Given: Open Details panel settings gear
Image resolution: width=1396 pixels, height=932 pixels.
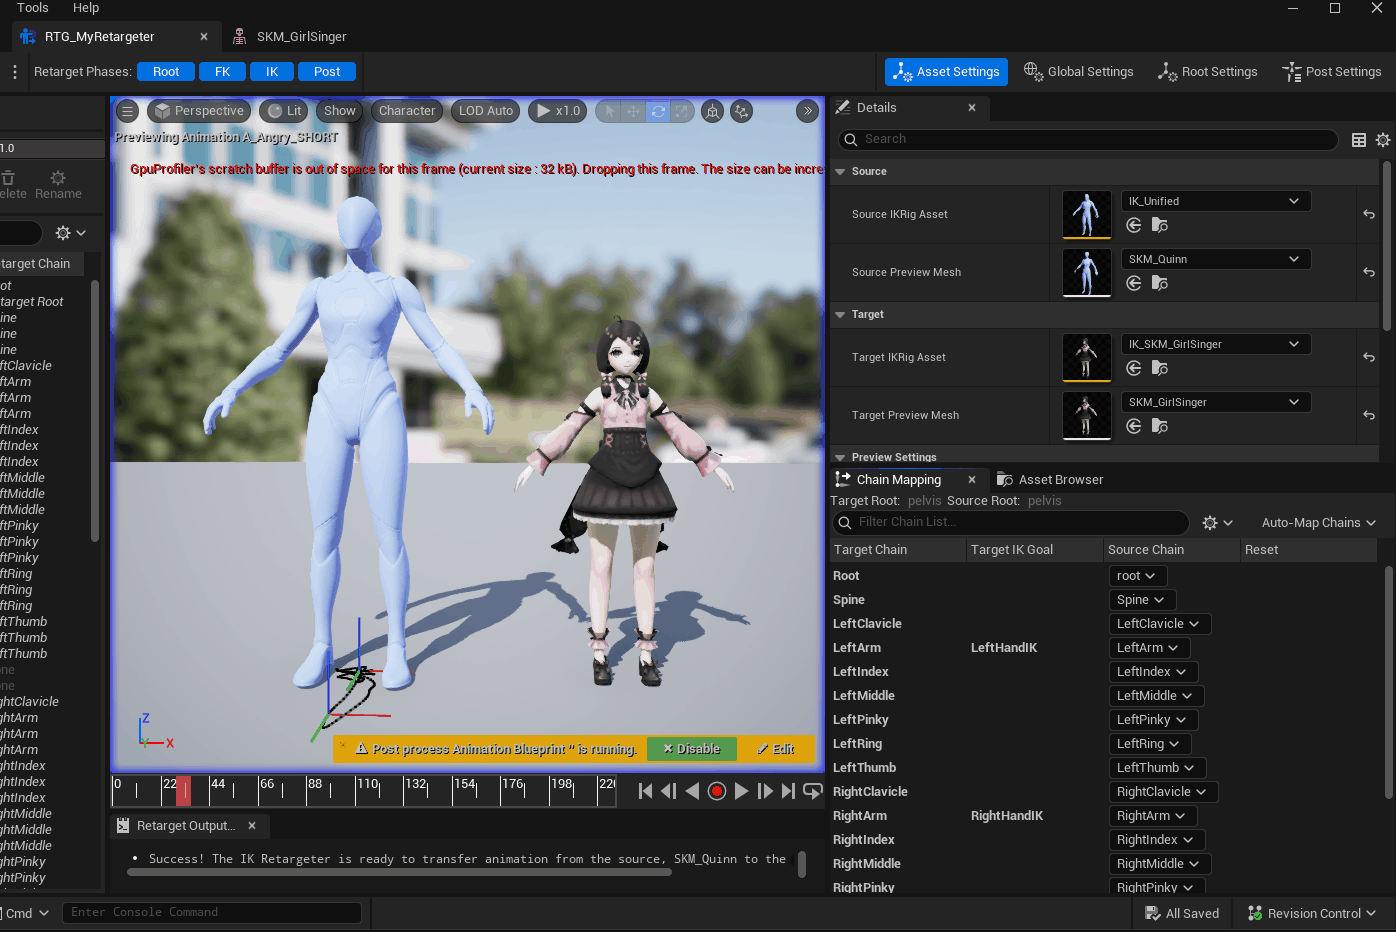Looking at the screenshot, I should [x=1383, y=140].
